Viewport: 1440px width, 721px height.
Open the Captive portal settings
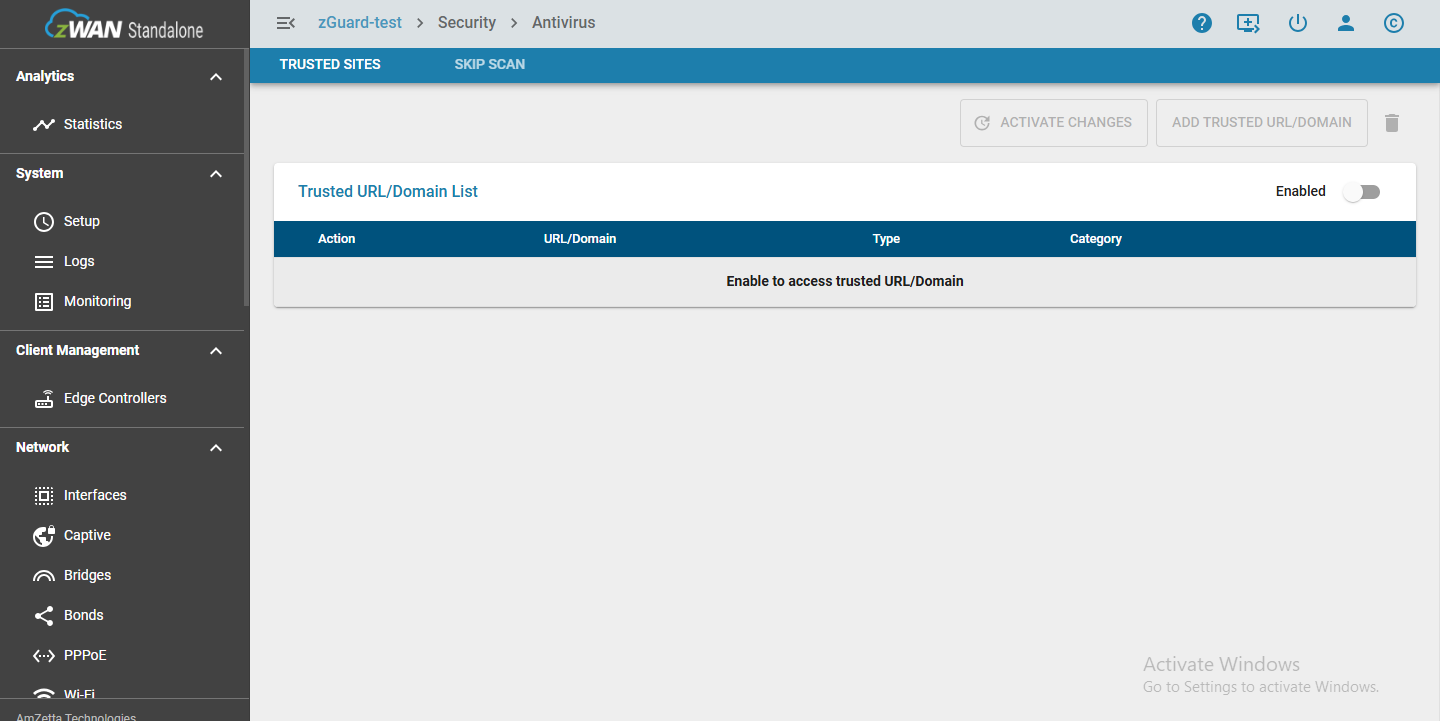click(85, 535)
